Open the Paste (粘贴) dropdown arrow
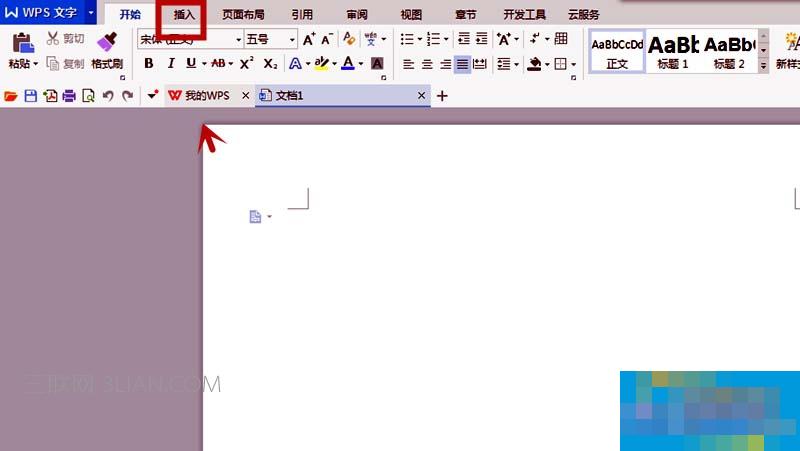The height and width of the screenshot is (451, 800). click(x=36, y=64)
